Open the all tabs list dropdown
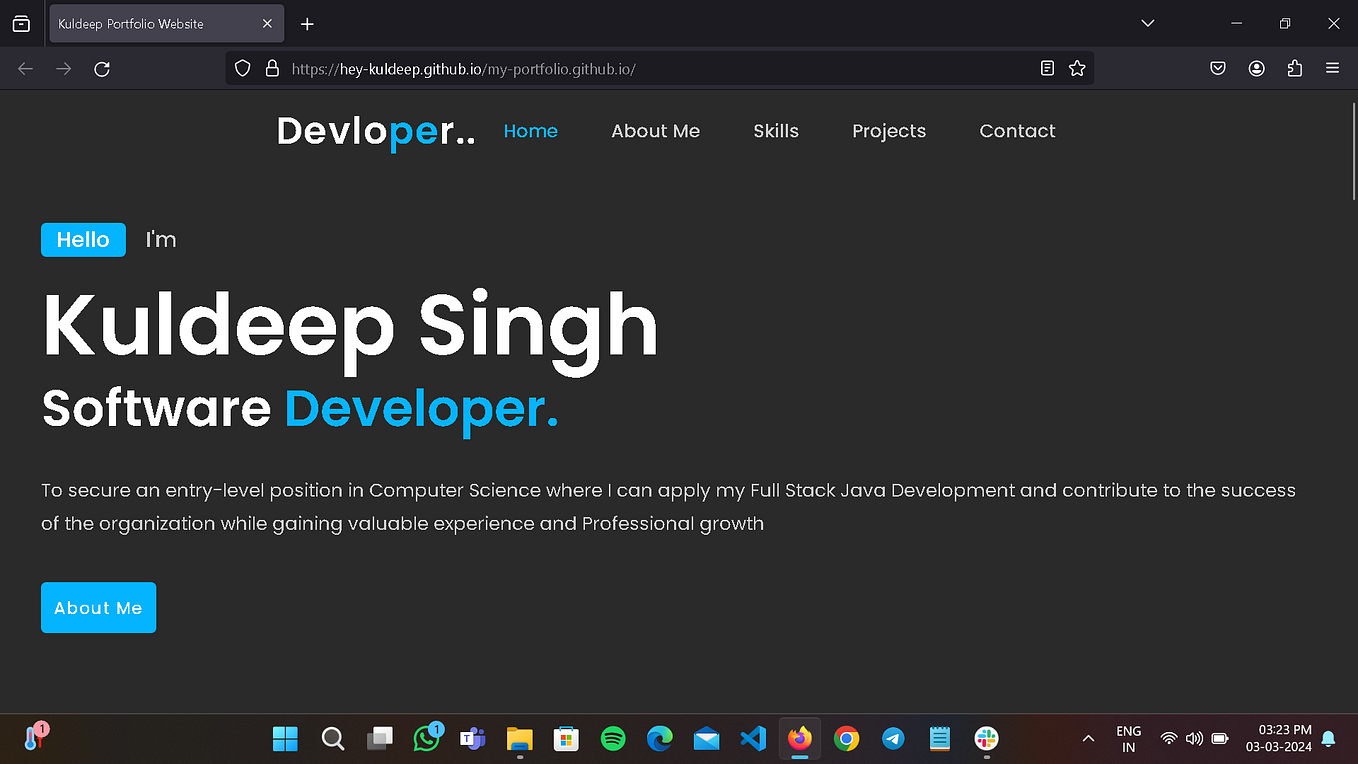The width and height of the screenshot is (1358, 764). [1147, 23]
